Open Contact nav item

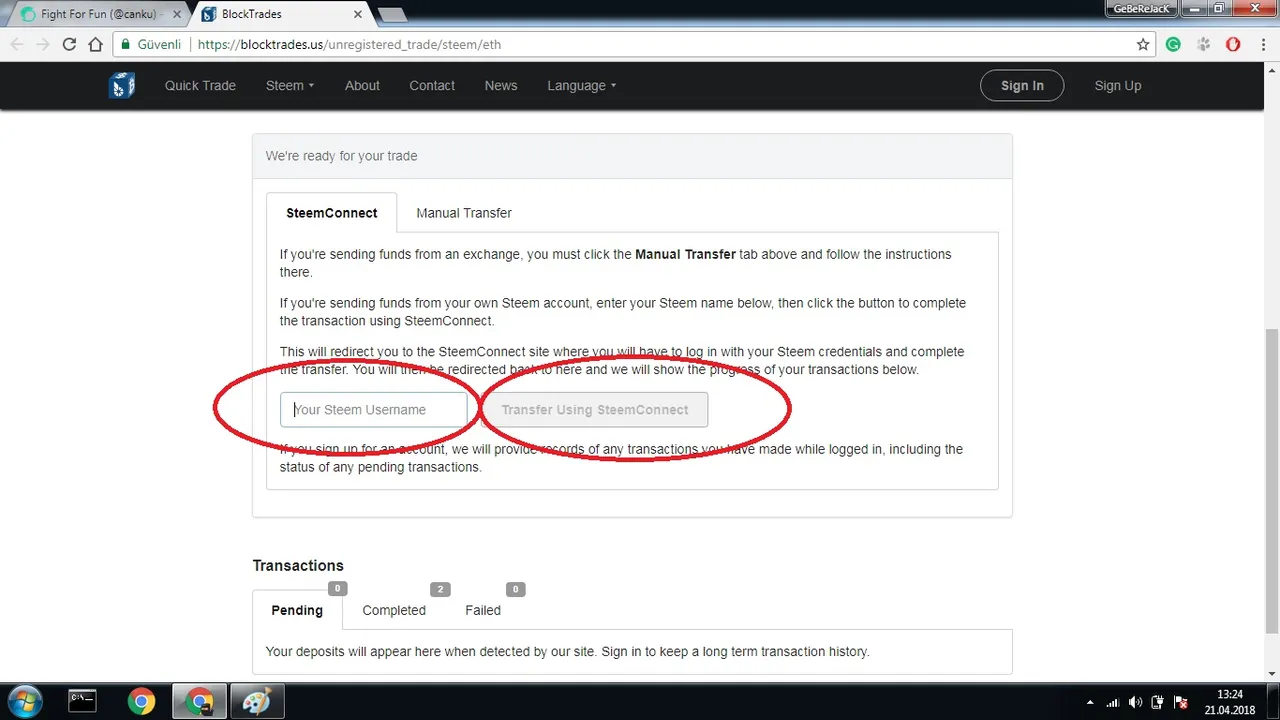(x=432, y=85)
